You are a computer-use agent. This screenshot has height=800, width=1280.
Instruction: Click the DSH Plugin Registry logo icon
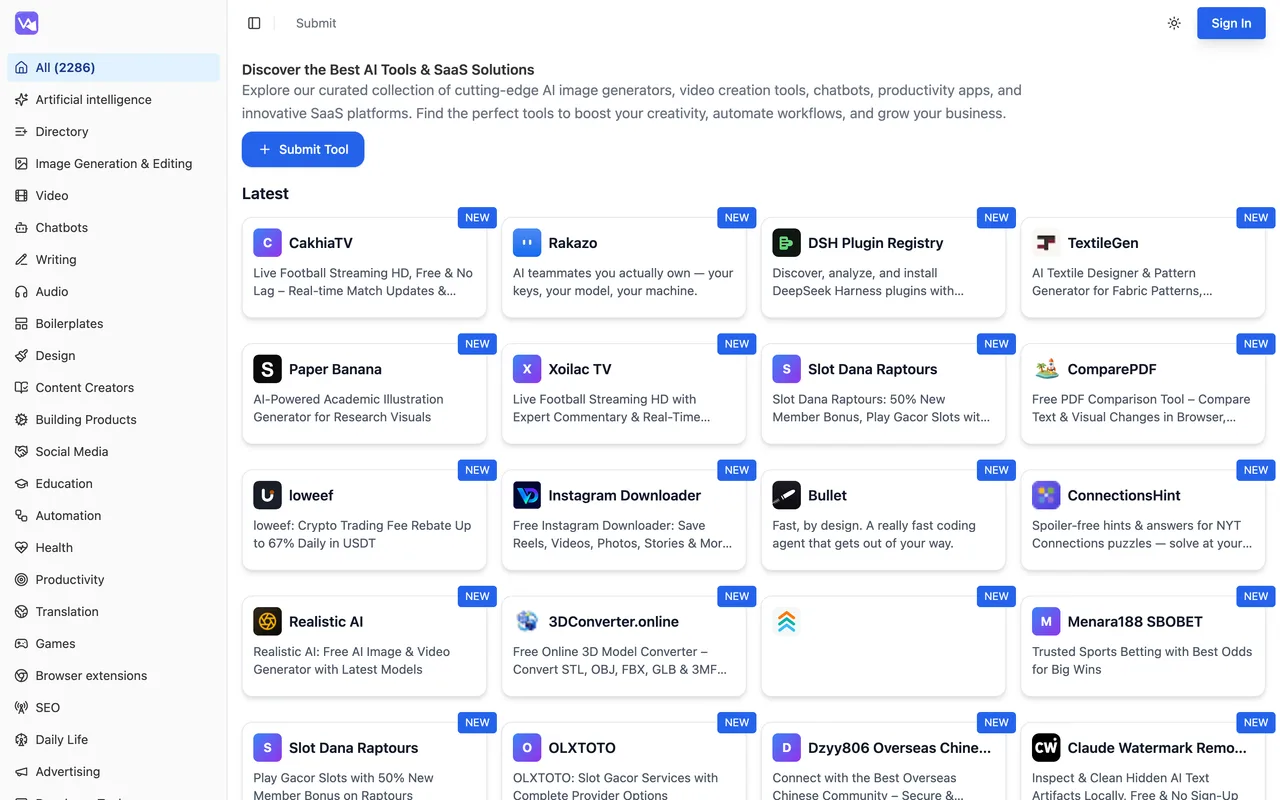pyautogui.click(x=786, y=243)
